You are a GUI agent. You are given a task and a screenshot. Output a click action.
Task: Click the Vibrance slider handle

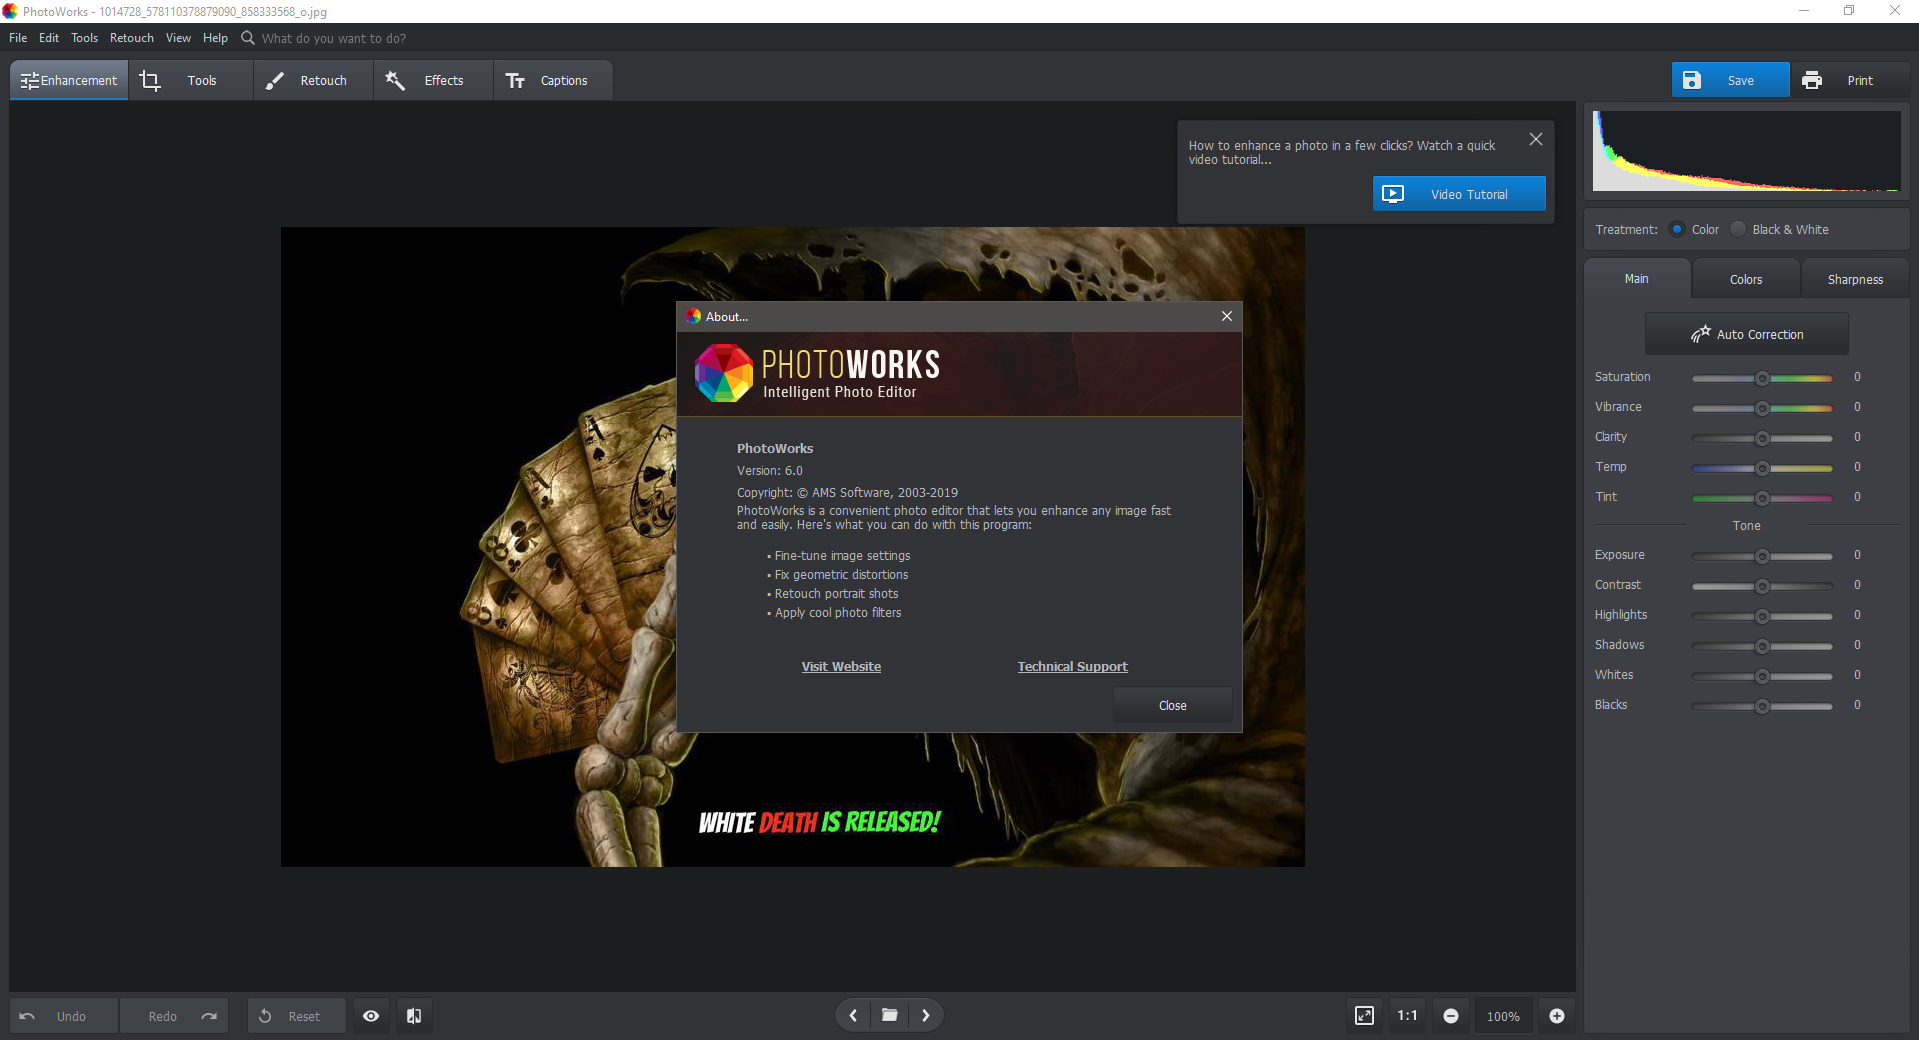[x=1763, y=408]
